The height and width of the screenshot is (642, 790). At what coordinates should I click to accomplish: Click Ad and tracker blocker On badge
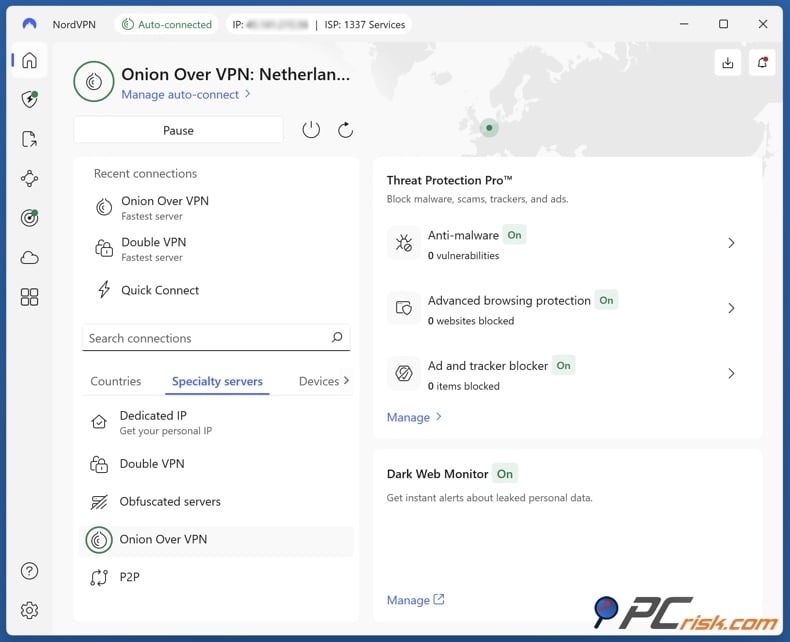(563, 366)
